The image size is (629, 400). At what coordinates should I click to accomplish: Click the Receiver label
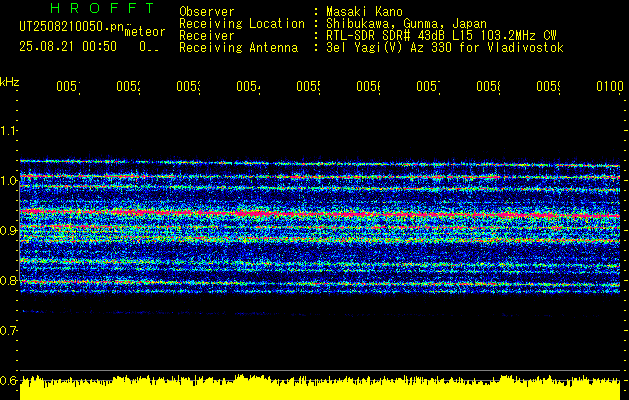[x=207, y=36]
